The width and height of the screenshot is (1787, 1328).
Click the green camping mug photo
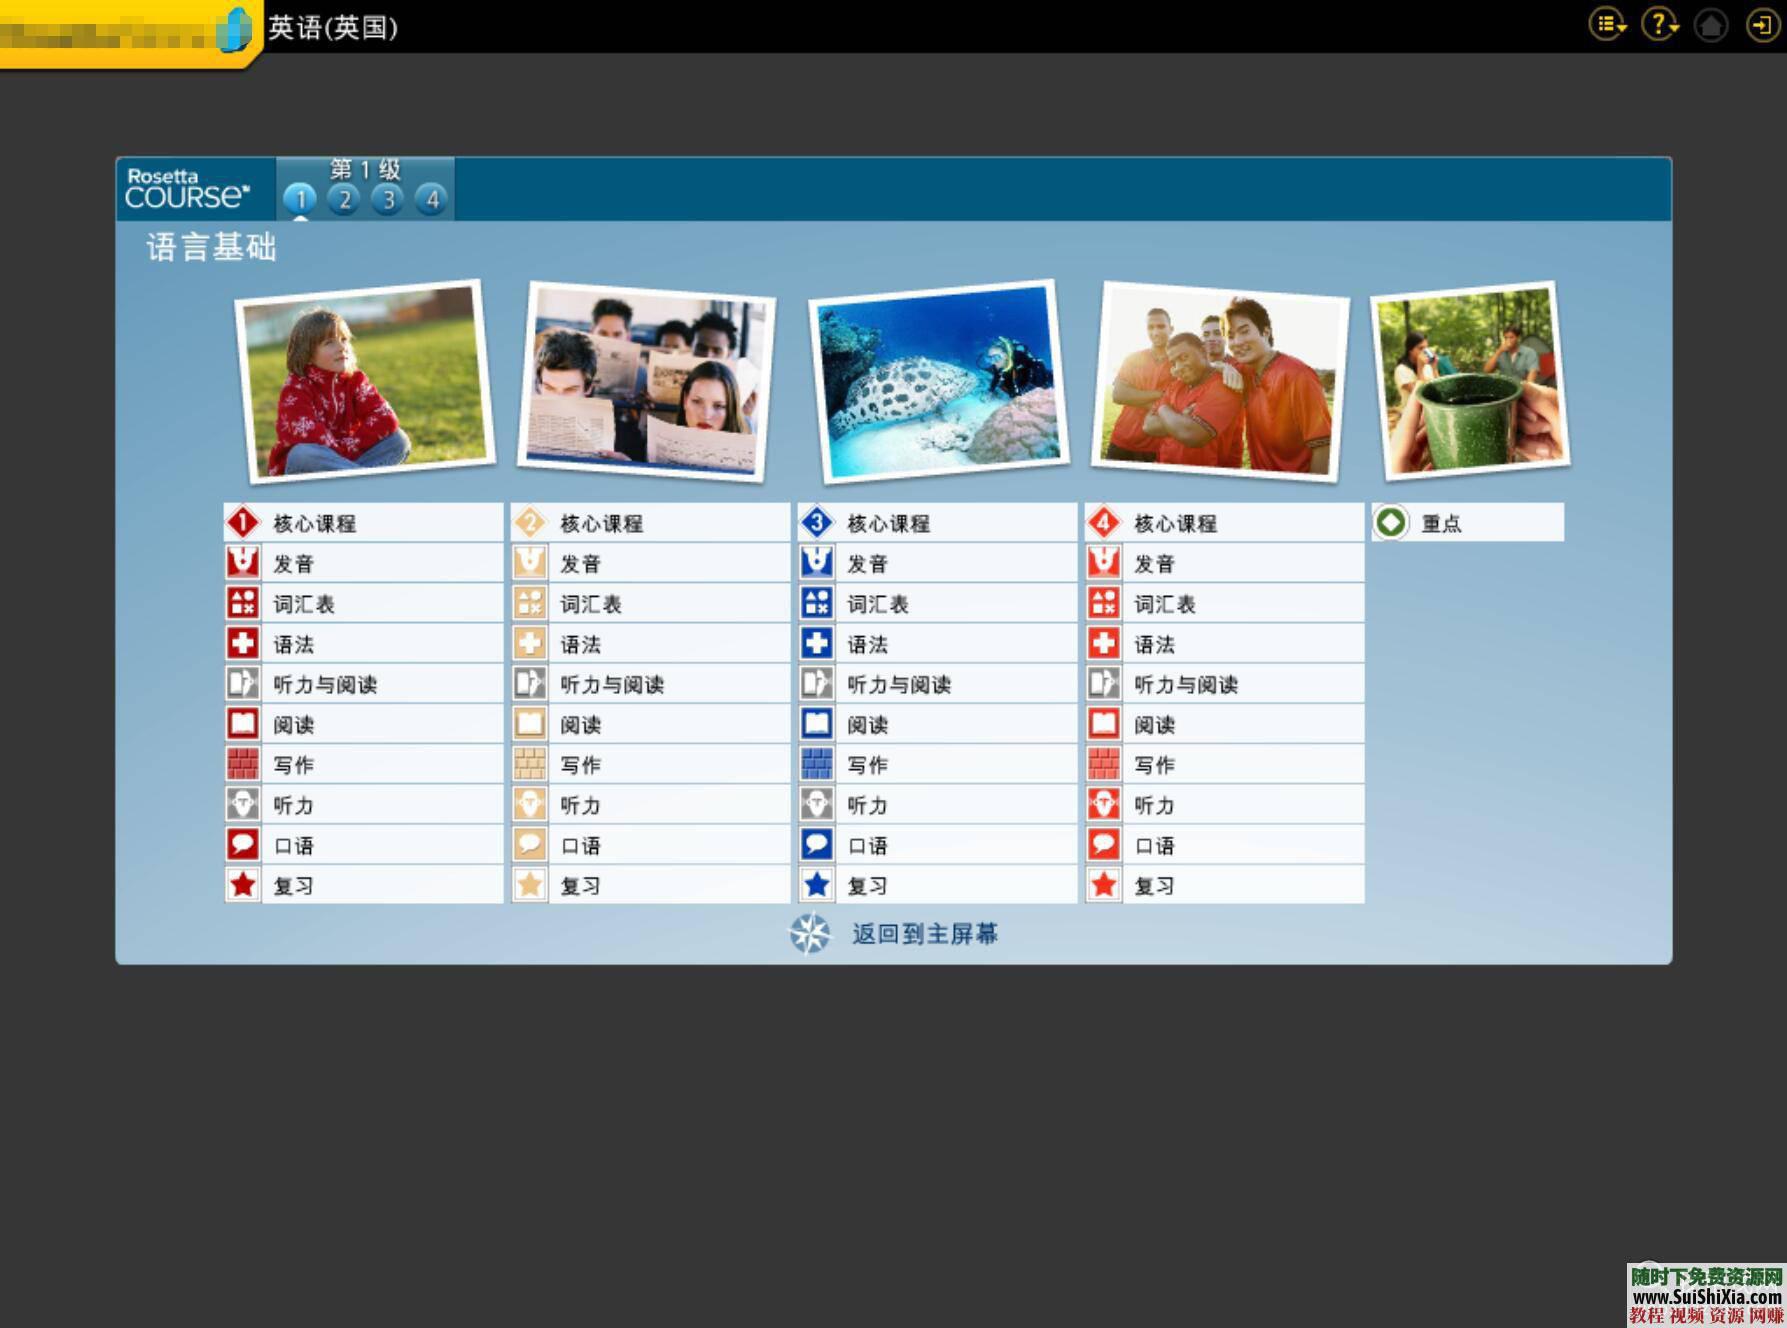click(1469, 380)
